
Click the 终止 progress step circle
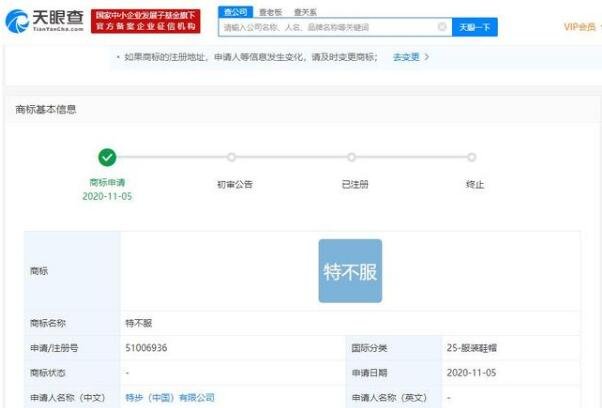[x=471, y=157]
